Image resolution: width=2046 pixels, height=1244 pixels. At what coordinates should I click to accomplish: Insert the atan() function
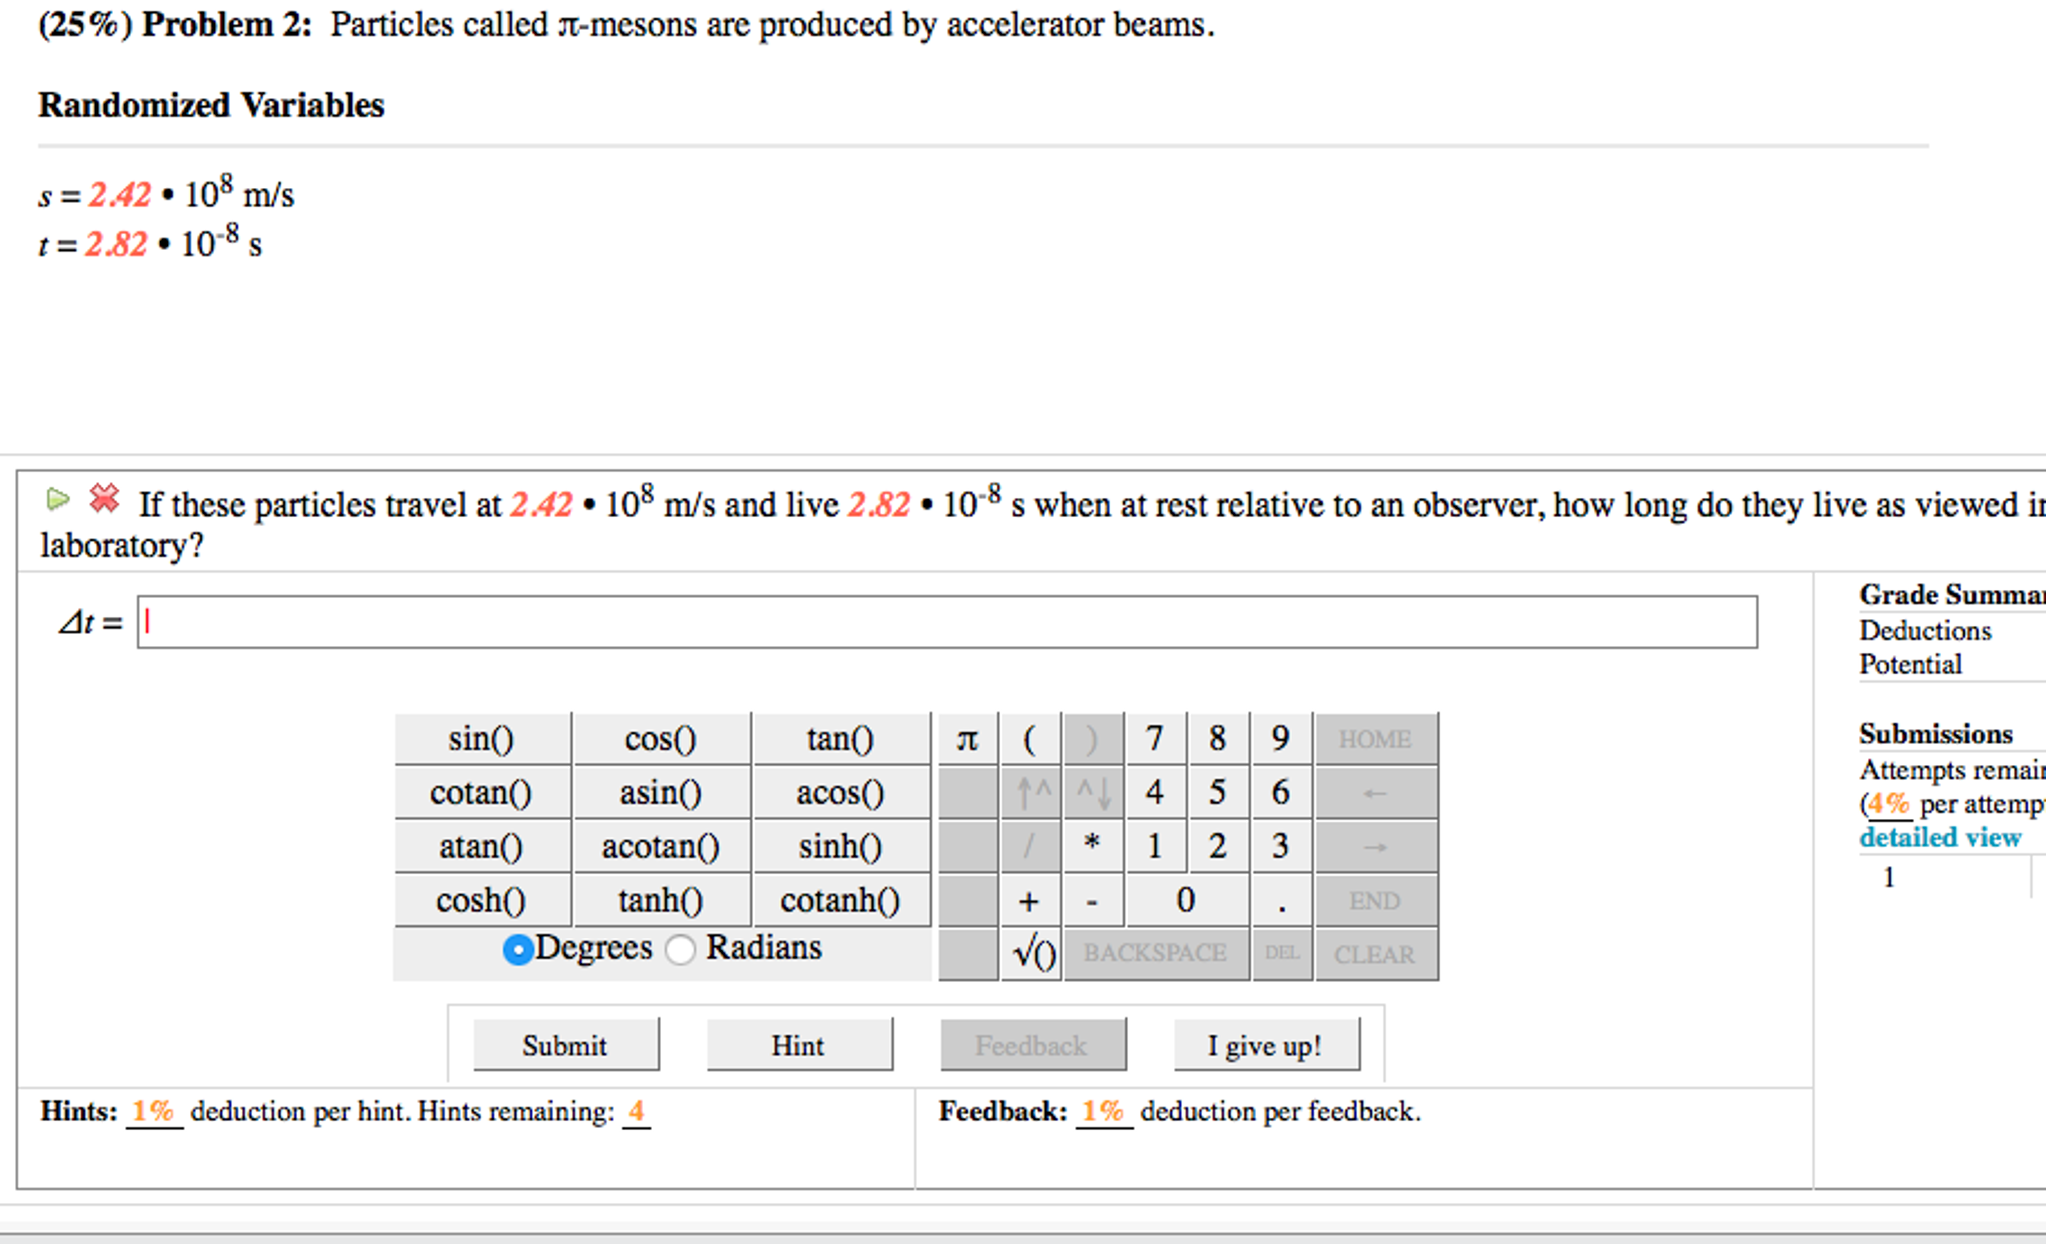coord(482,847)
